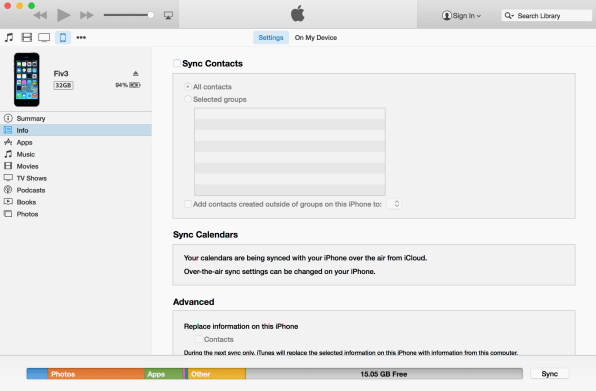Image resolution: width=596 pixels, height=391 pixels.
Task: Open the three-dots more menu
Action: coord(81,37)
